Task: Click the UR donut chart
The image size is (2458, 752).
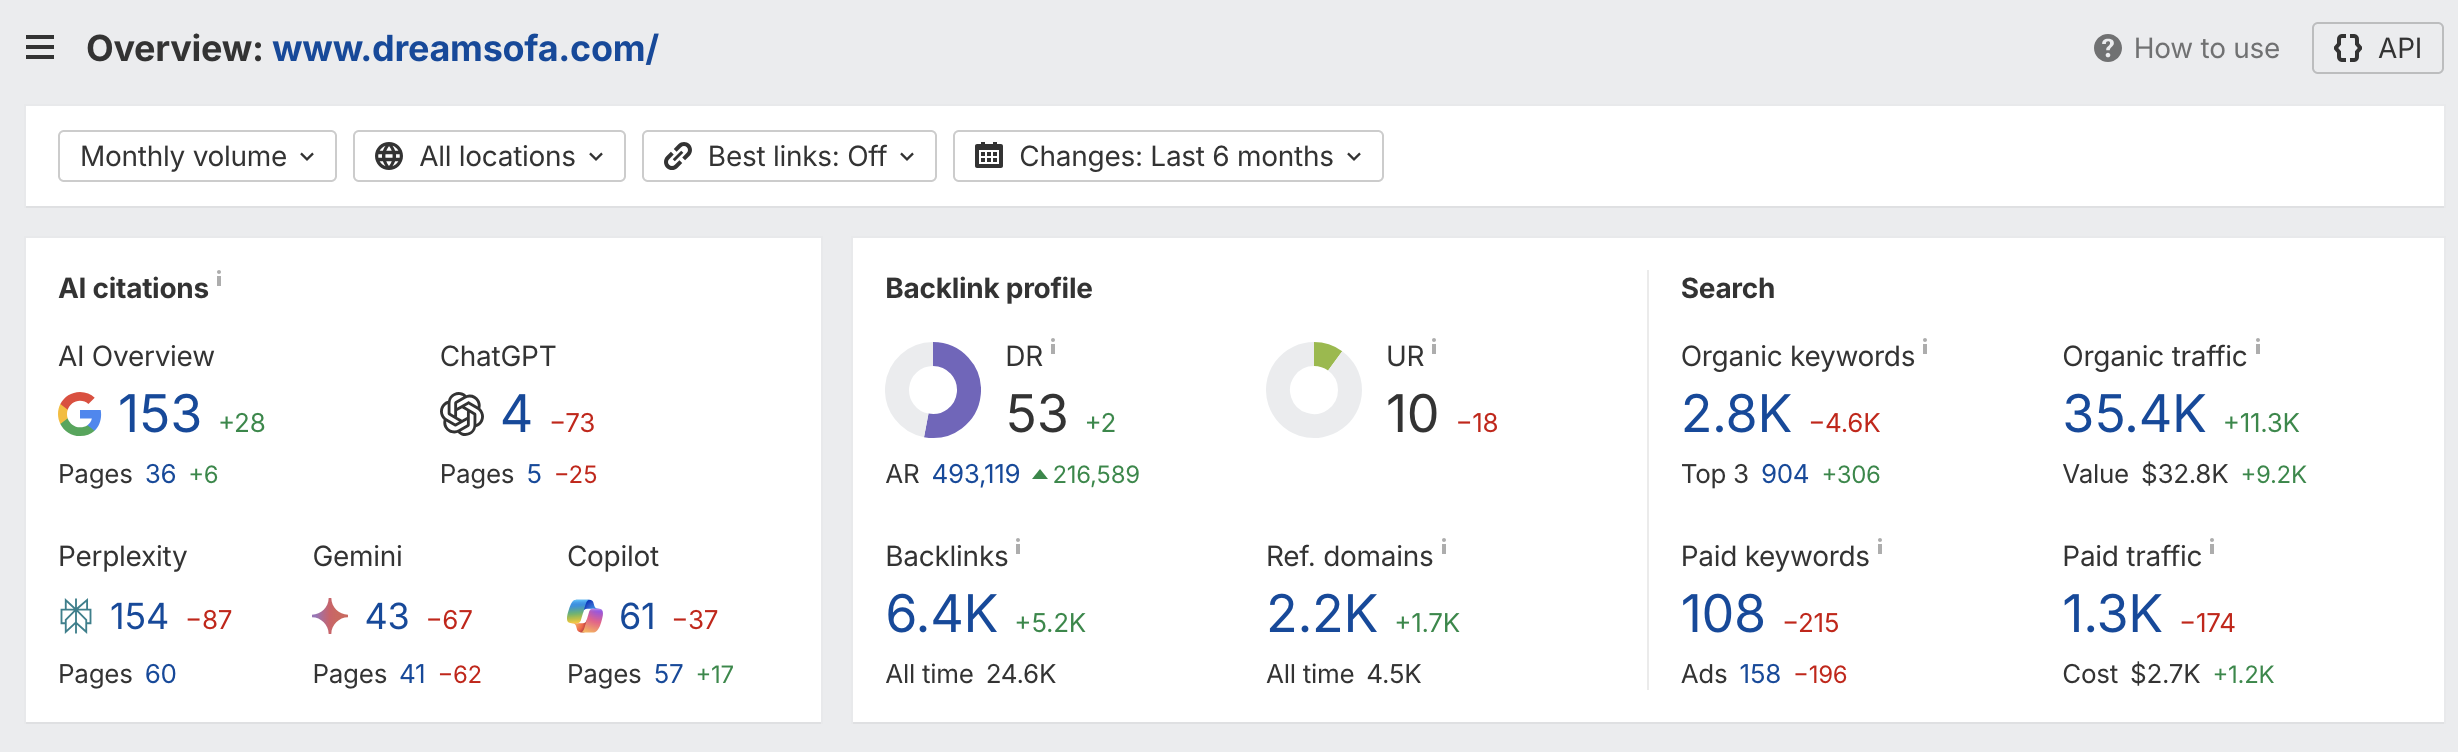Action: 1314,390
